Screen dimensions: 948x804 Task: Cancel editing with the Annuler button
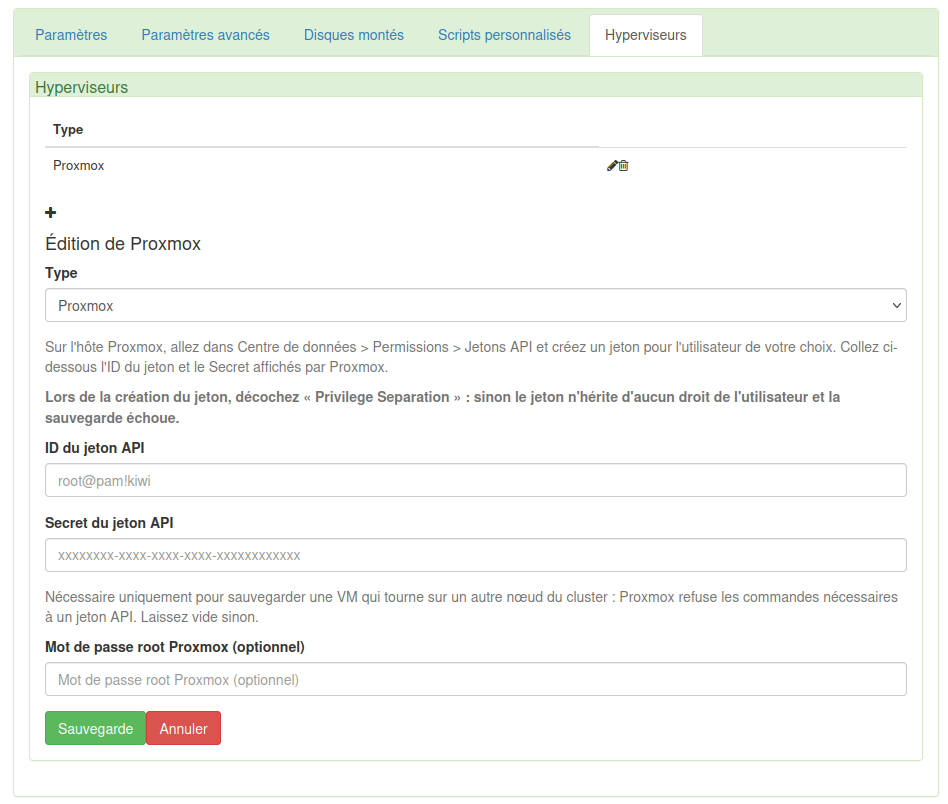click(x=183, y=728)
